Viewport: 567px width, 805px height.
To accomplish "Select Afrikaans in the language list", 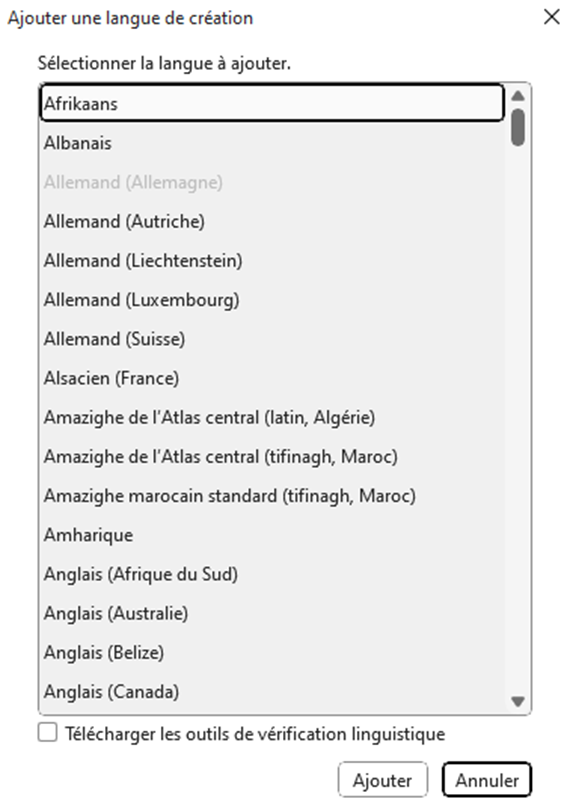I will [x=272, y=103].
